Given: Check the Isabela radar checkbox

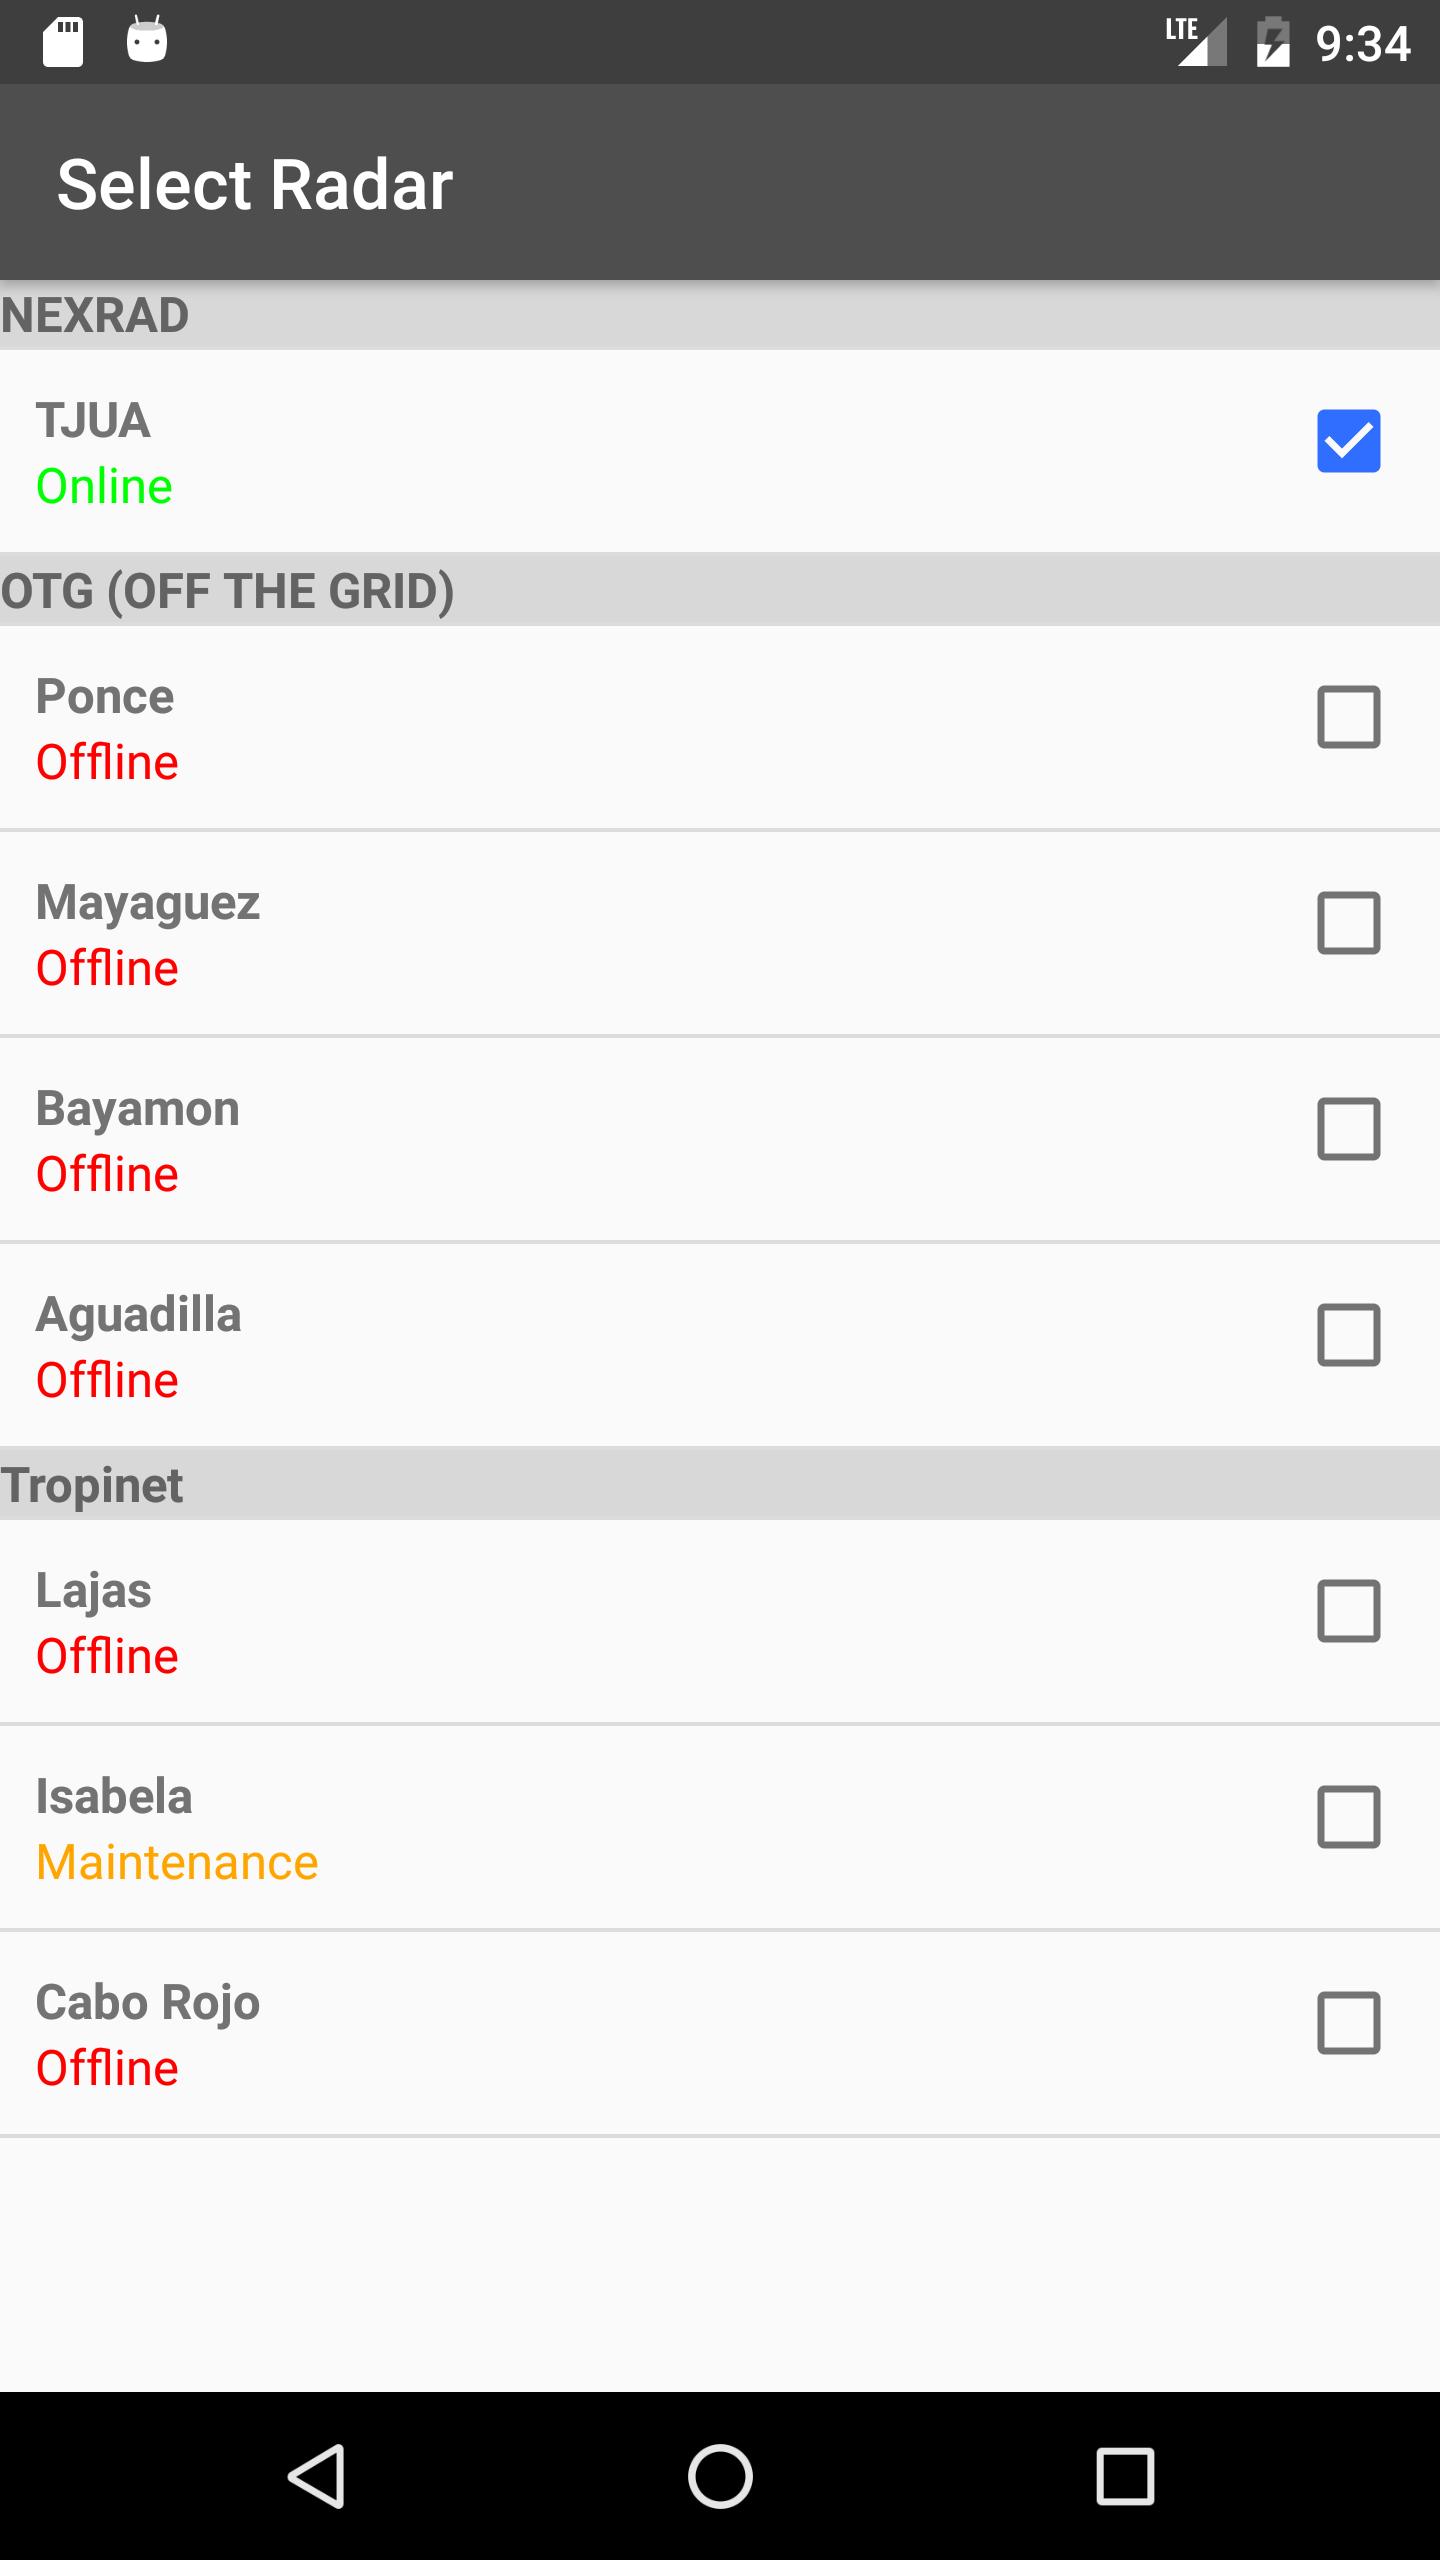Looking at the screenshot, I should 1348,1817.
